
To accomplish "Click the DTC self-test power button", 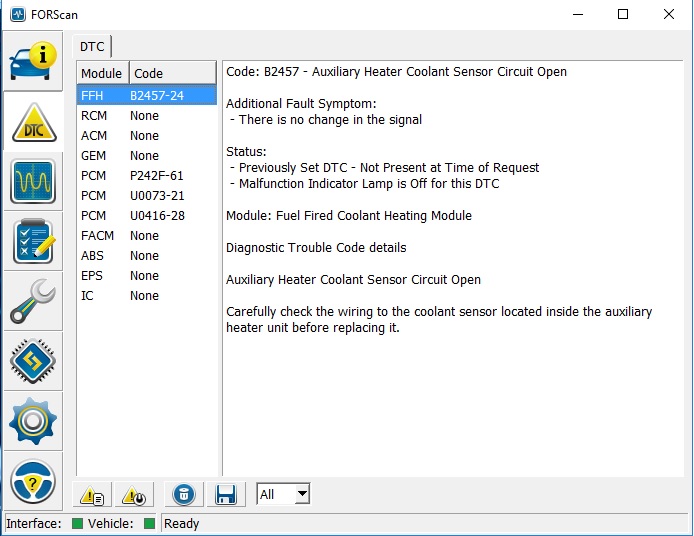I will [x=134, y=494].
